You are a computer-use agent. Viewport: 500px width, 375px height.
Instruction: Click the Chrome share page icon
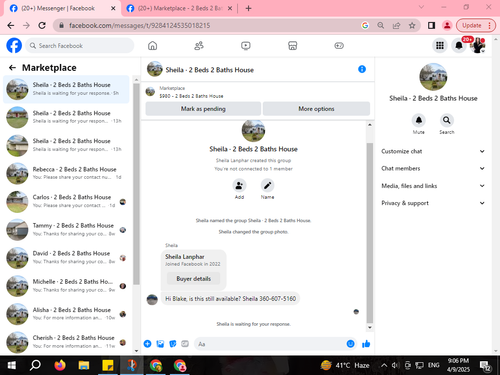[x=396, y=25]
